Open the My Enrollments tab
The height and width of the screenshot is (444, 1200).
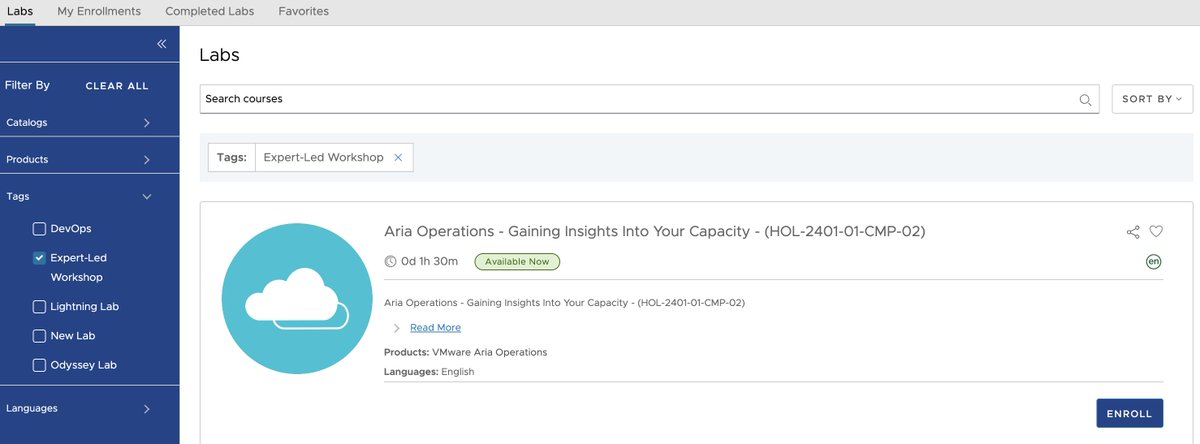[x=99, y=11]
